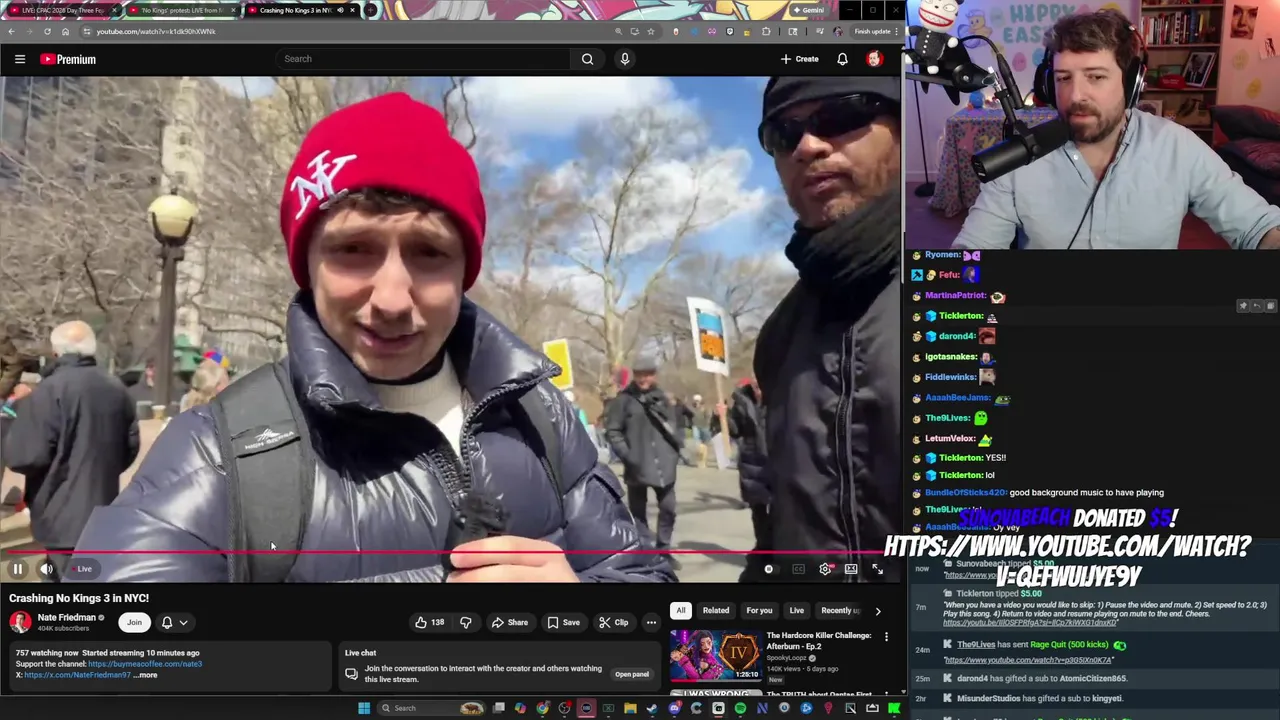Start voice search with microphone icon

point(625,59)
